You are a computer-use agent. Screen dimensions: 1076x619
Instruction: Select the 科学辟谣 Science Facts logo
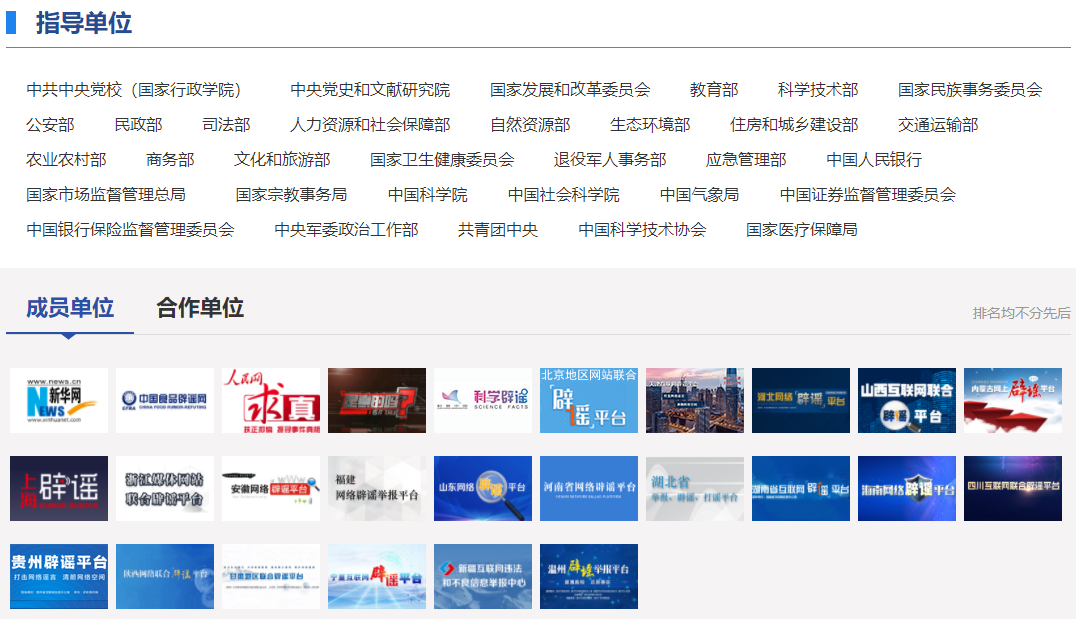click(483, 400)
